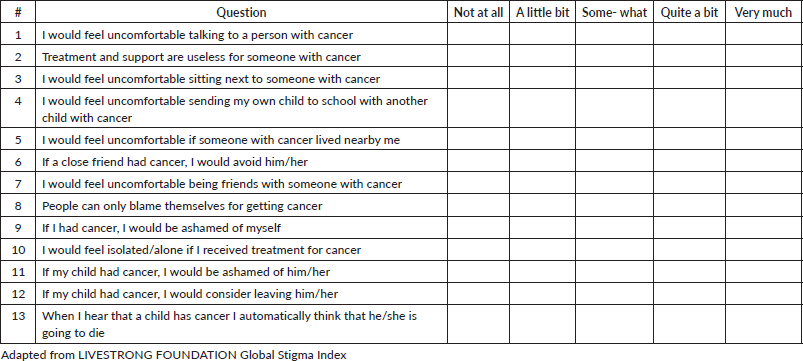803x361 pixels.
Task: Click the '#' column header cell
Action: pos(18,12)
